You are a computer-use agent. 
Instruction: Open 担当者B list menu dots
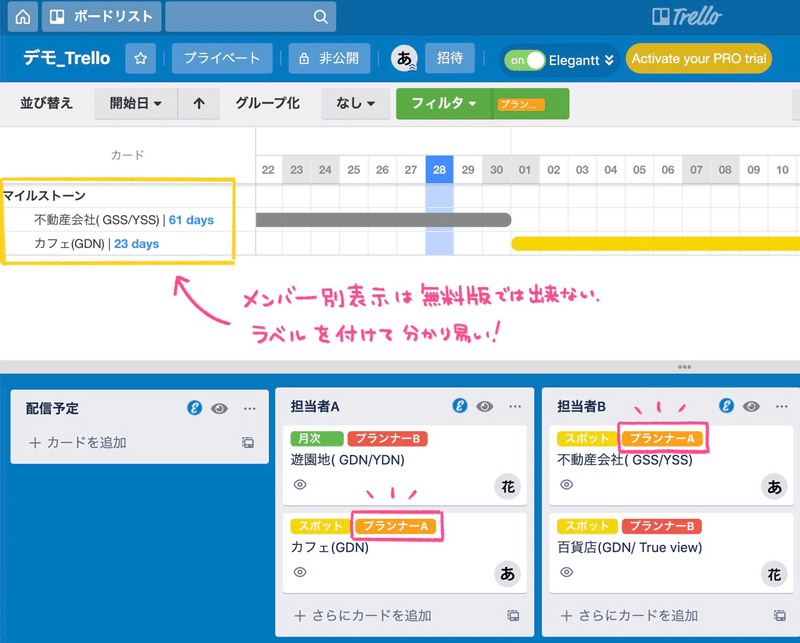782,406
